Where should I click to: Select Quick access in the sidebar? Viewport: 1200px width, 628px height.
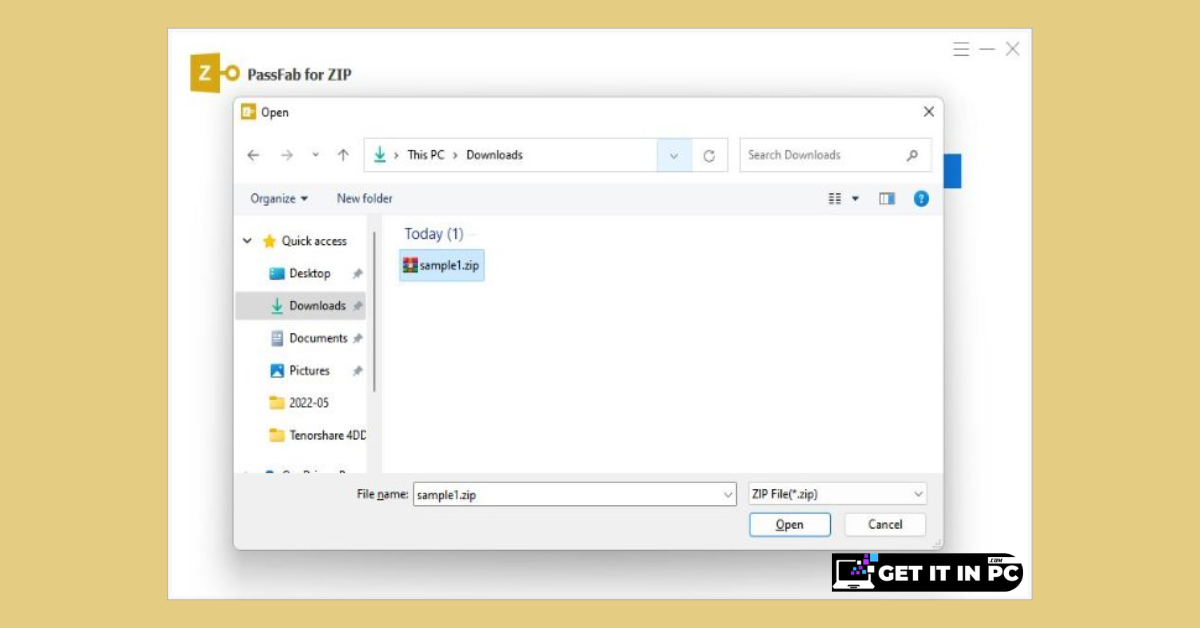314,241
